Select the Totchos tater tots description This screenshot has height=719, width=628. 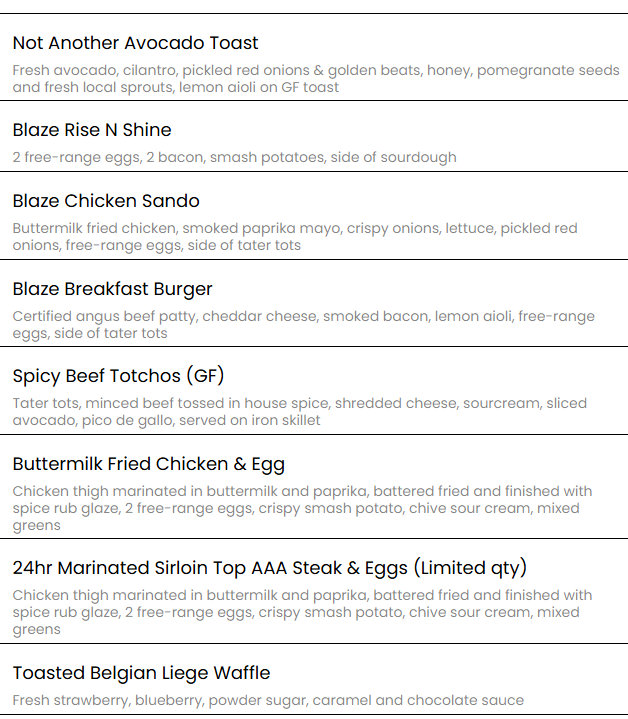coord(299,412)
